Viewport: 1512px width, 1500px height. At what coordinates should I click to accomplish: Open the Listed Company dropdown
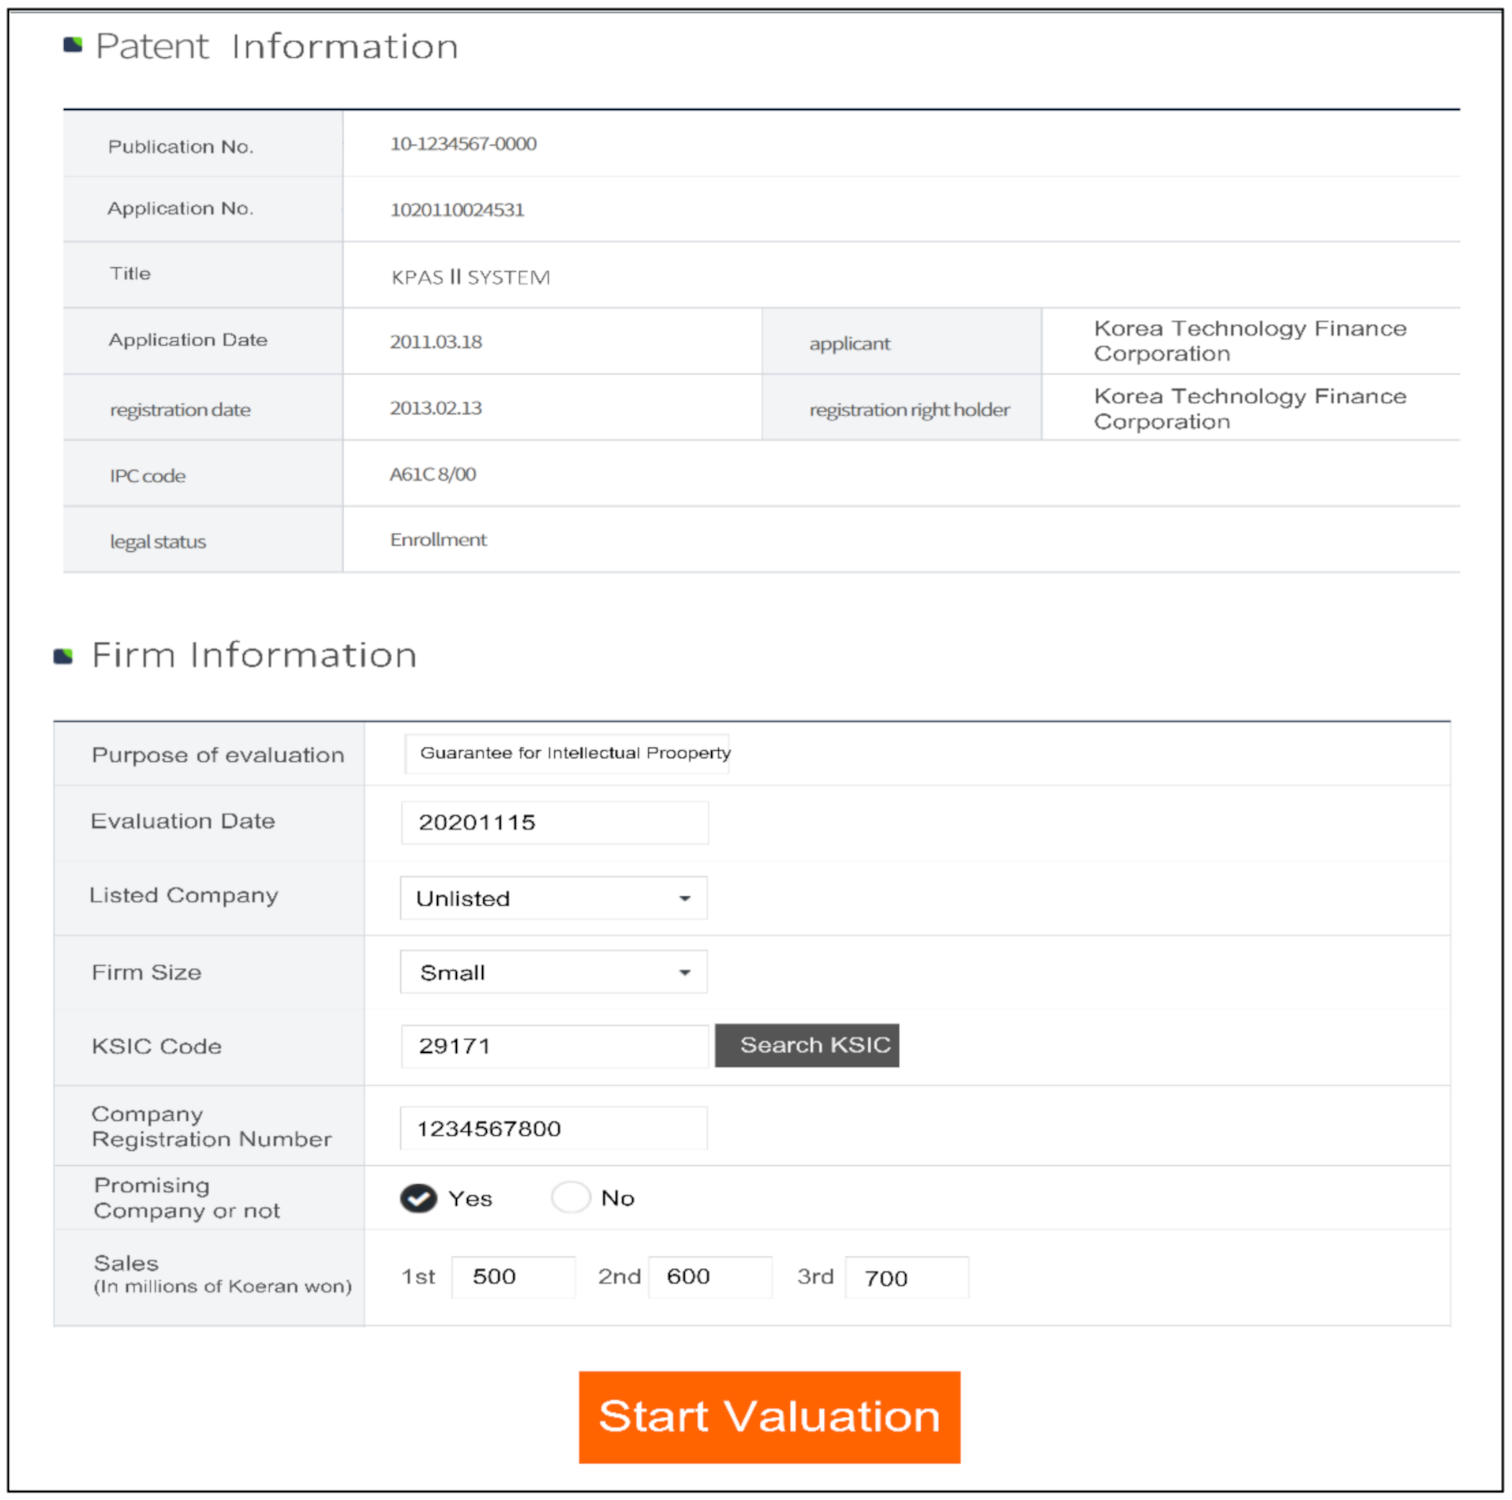553,898
